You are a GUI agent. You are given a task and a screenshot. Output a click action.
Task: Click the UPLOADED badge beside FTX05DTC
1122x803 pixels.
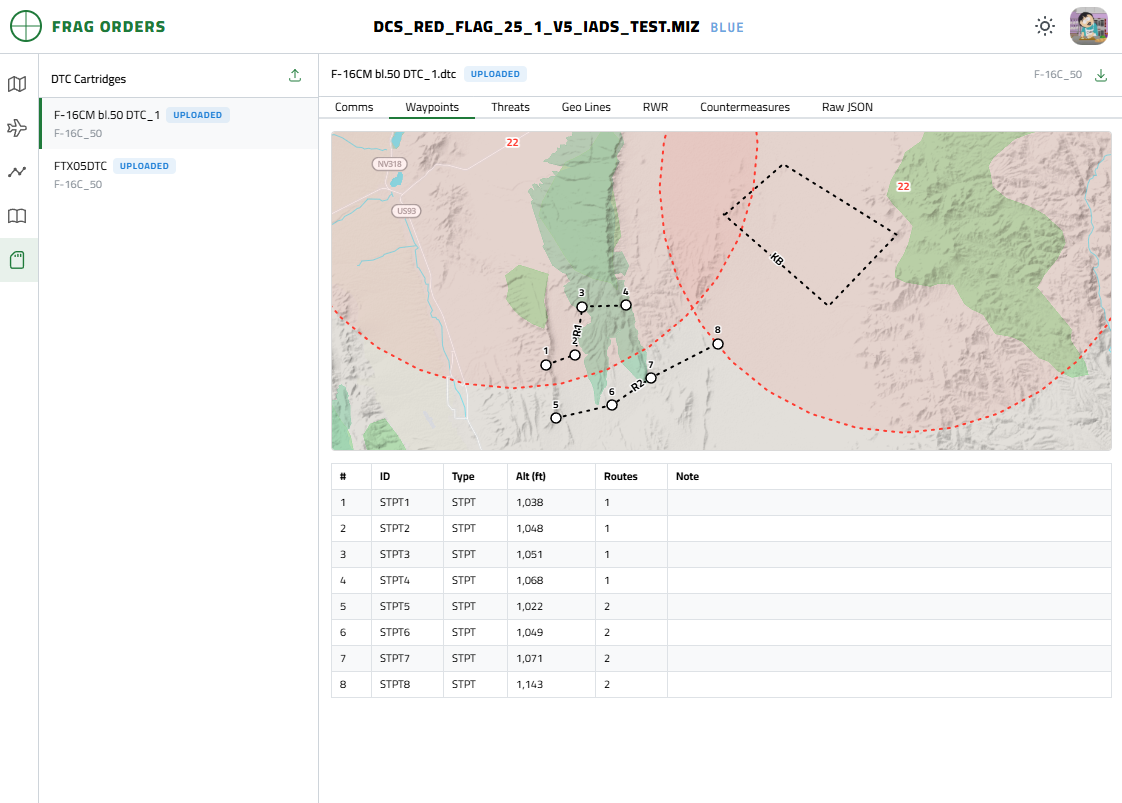pyautogui.click(x=145, y=166)
